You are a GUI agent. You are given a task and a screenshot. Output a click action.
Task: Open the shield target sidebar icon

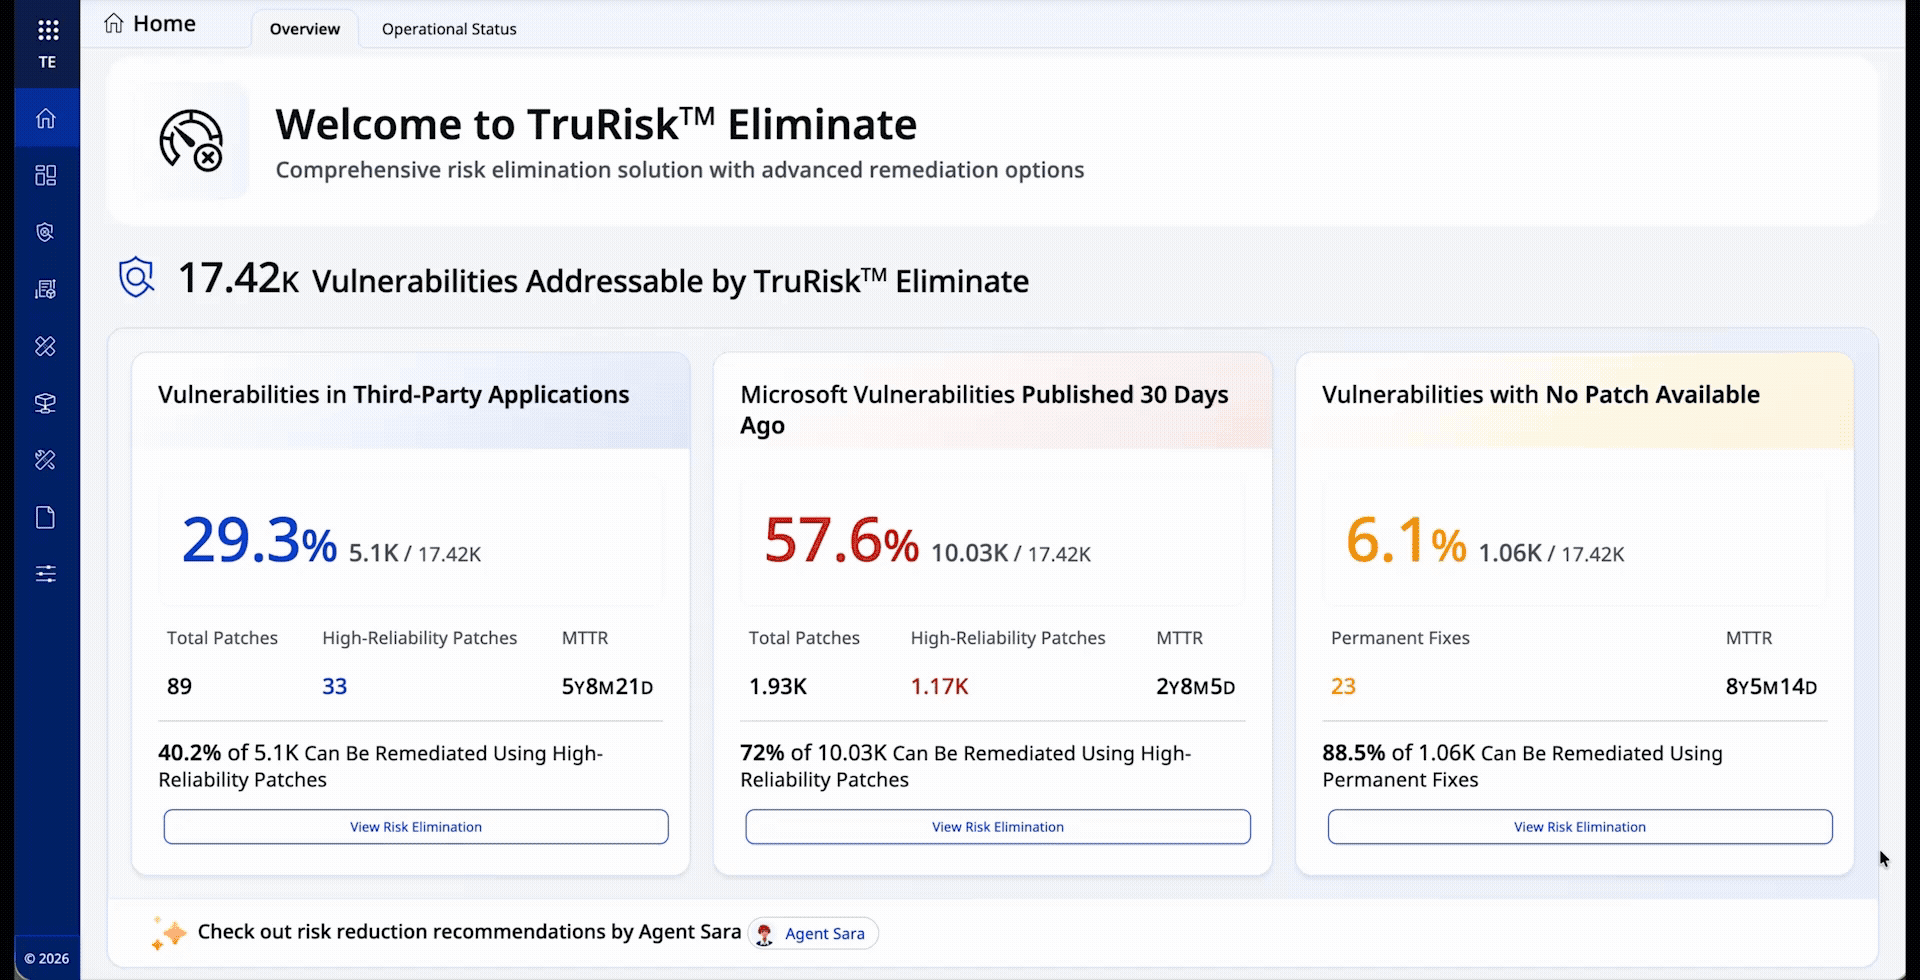click(46, 232)
